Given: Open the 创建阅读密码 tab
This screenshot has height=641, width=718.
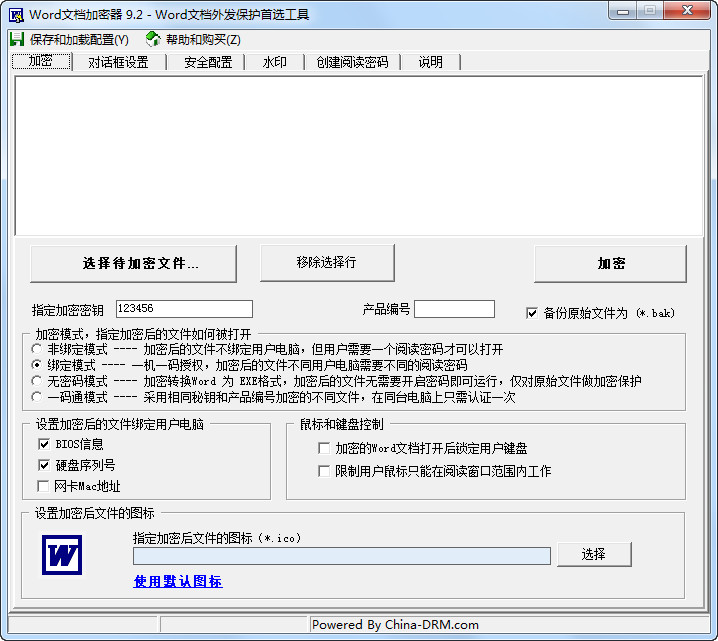Looking at the screenshot, I should click(352, 62).
